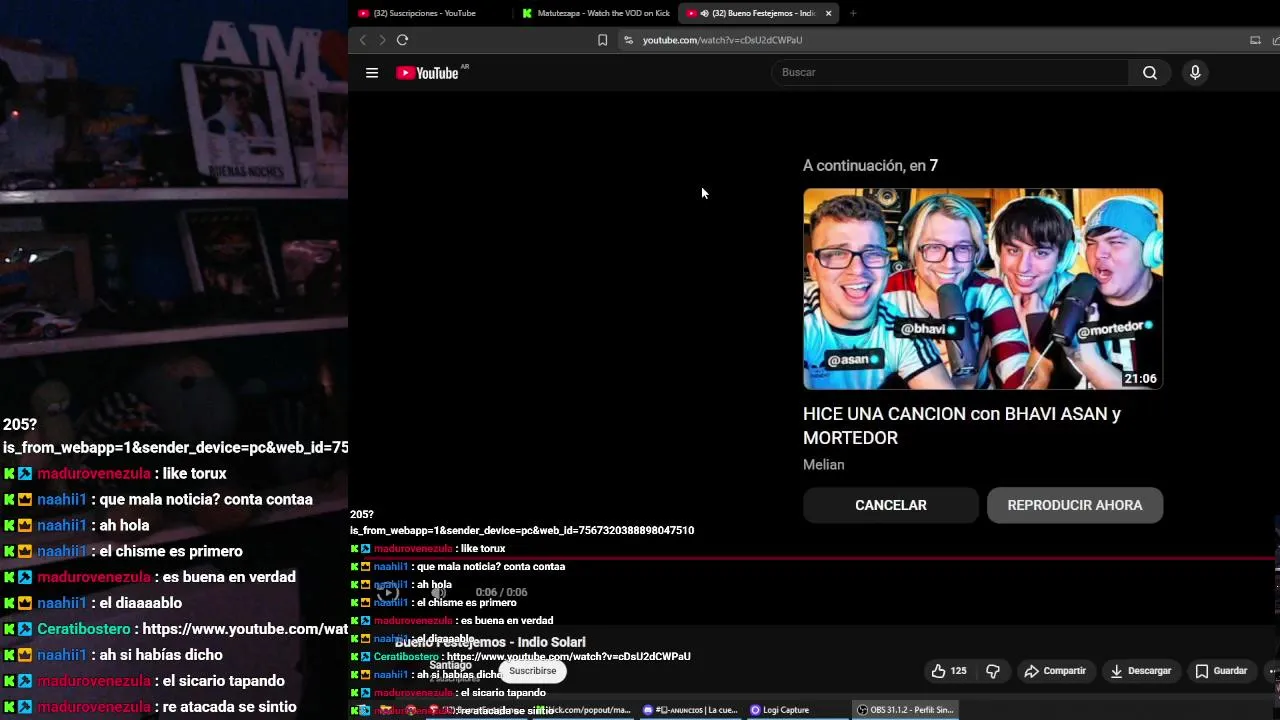Click 'ah hola' chat message
Screen dimensions: 1280x720
[124, 525]
